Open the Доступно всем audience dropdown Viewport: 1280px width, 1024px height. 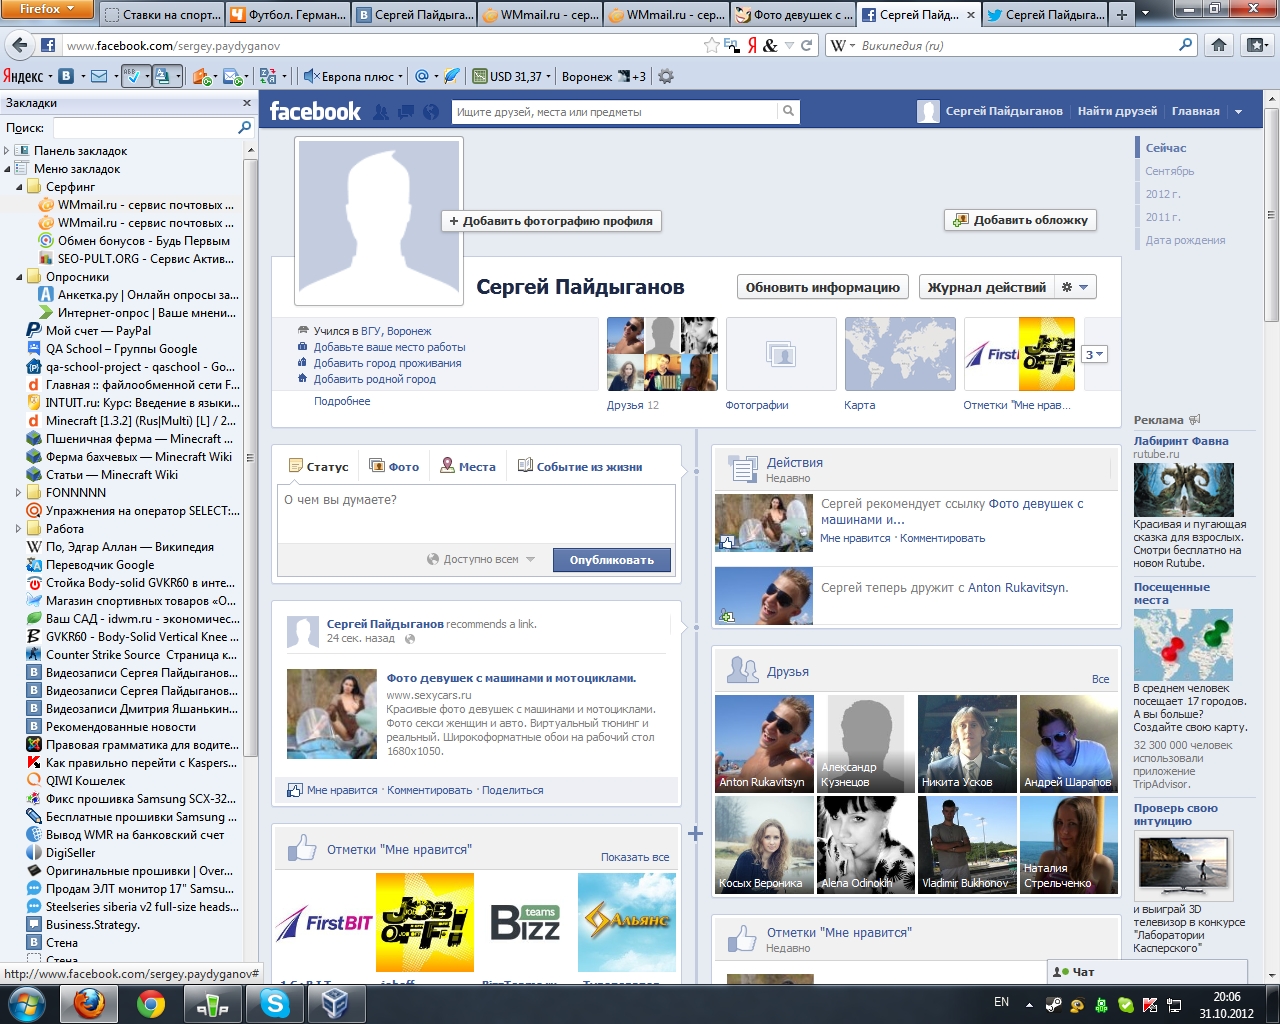click(x=481, y=559)
